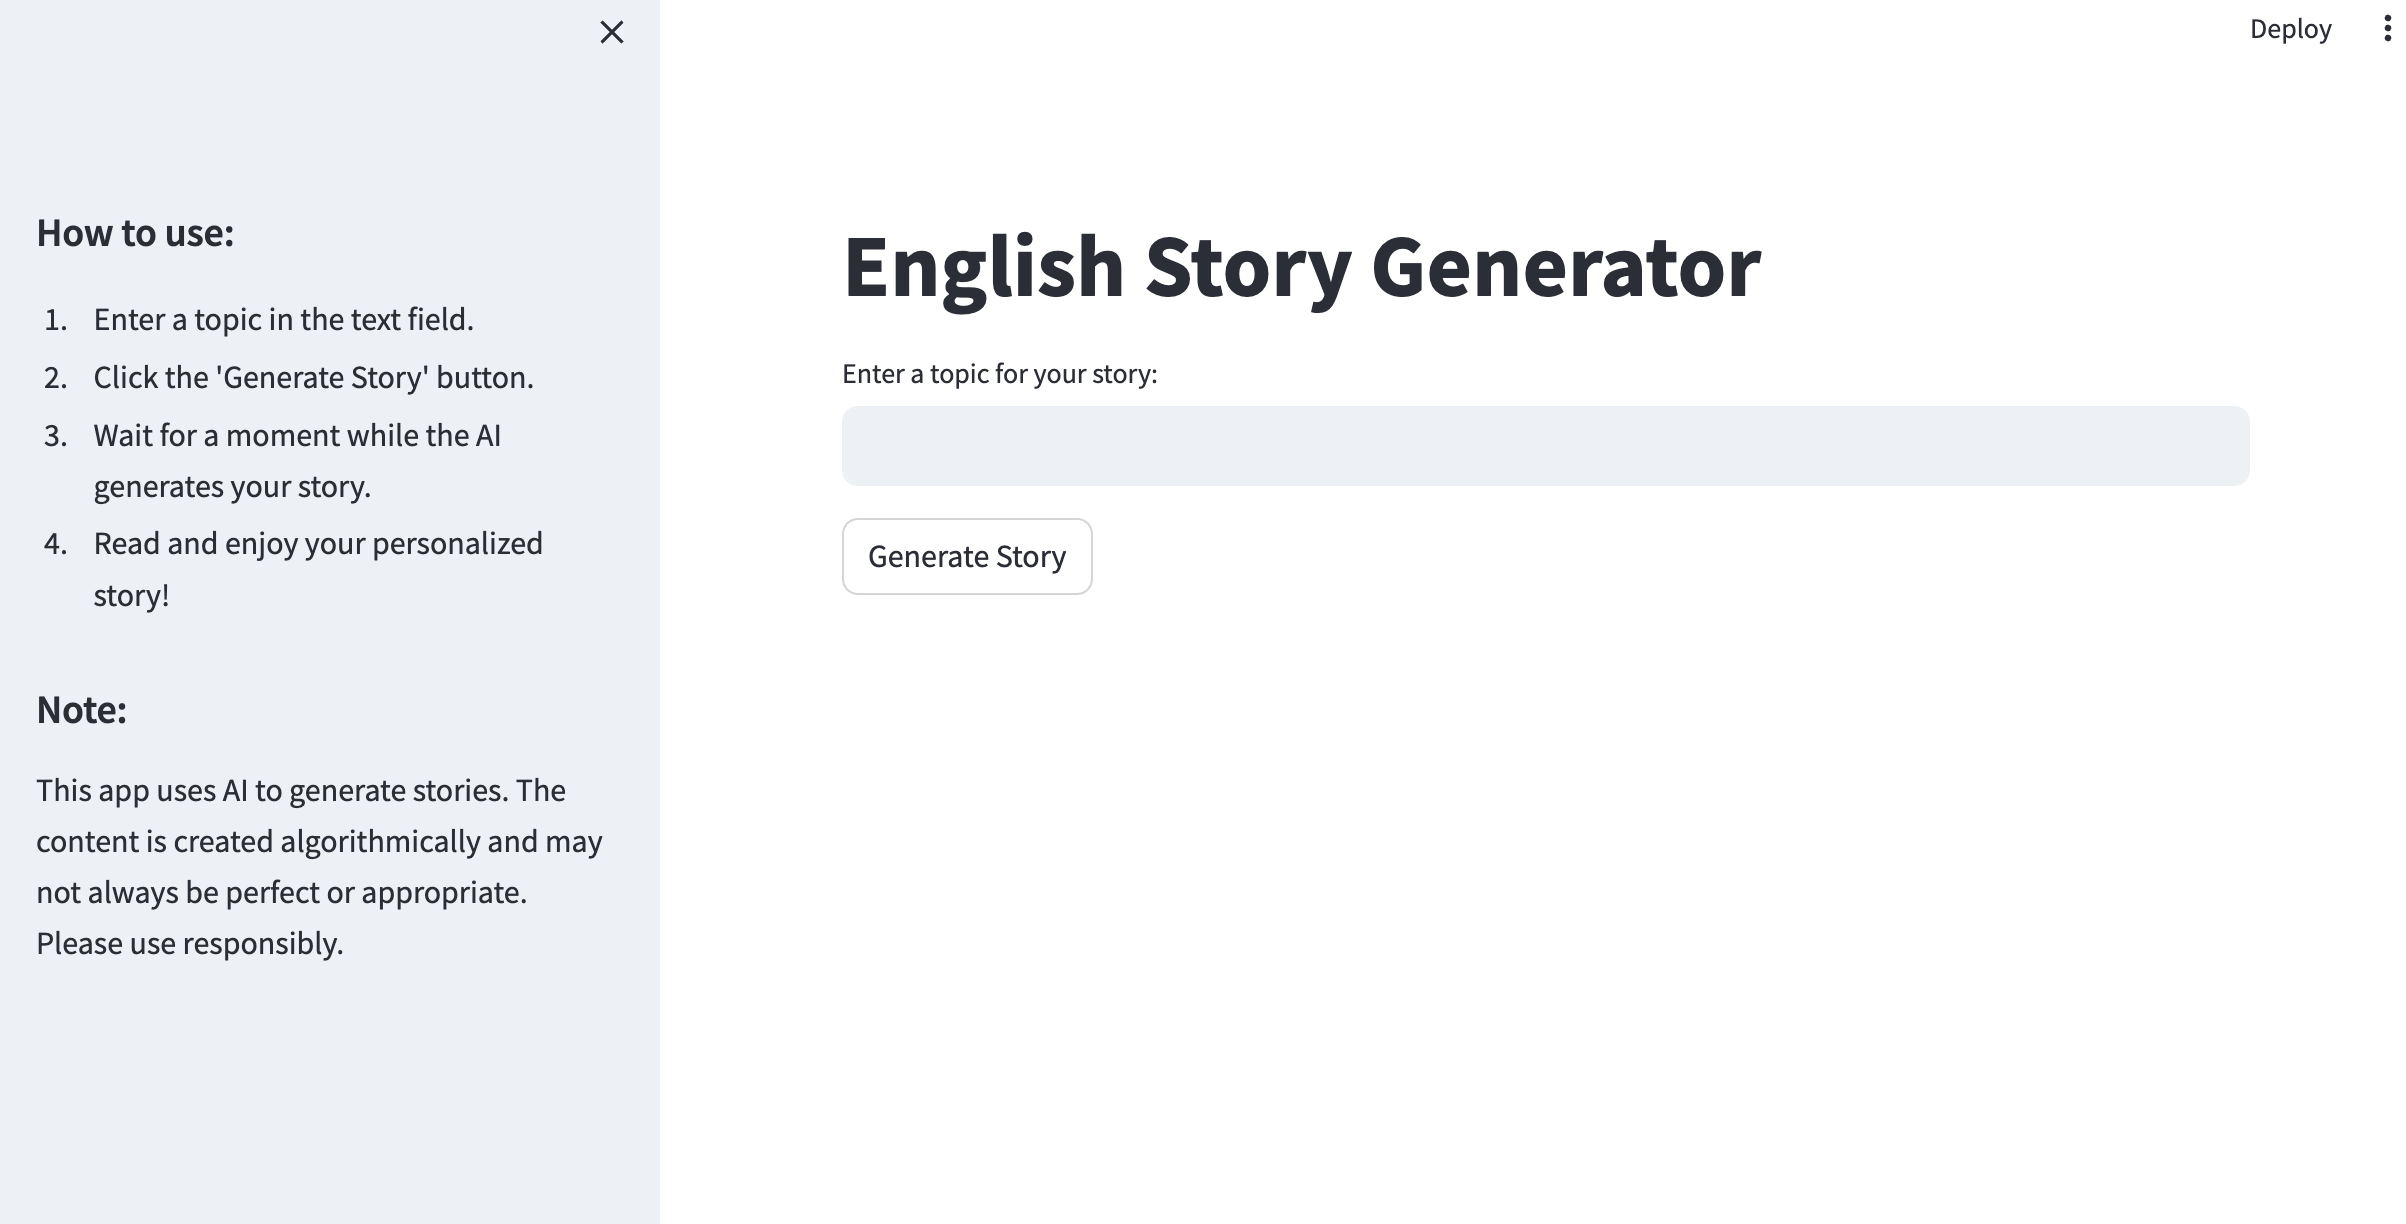Focus the story topic text field
Image resolution: width=2406 pixels, height=1224 pixels.
click(1545, 446)
